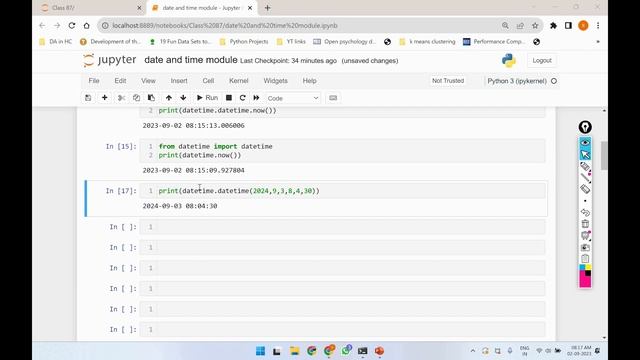
Task: Open the Python Projects bookmark folder
Action: click(x=244, y=42)
